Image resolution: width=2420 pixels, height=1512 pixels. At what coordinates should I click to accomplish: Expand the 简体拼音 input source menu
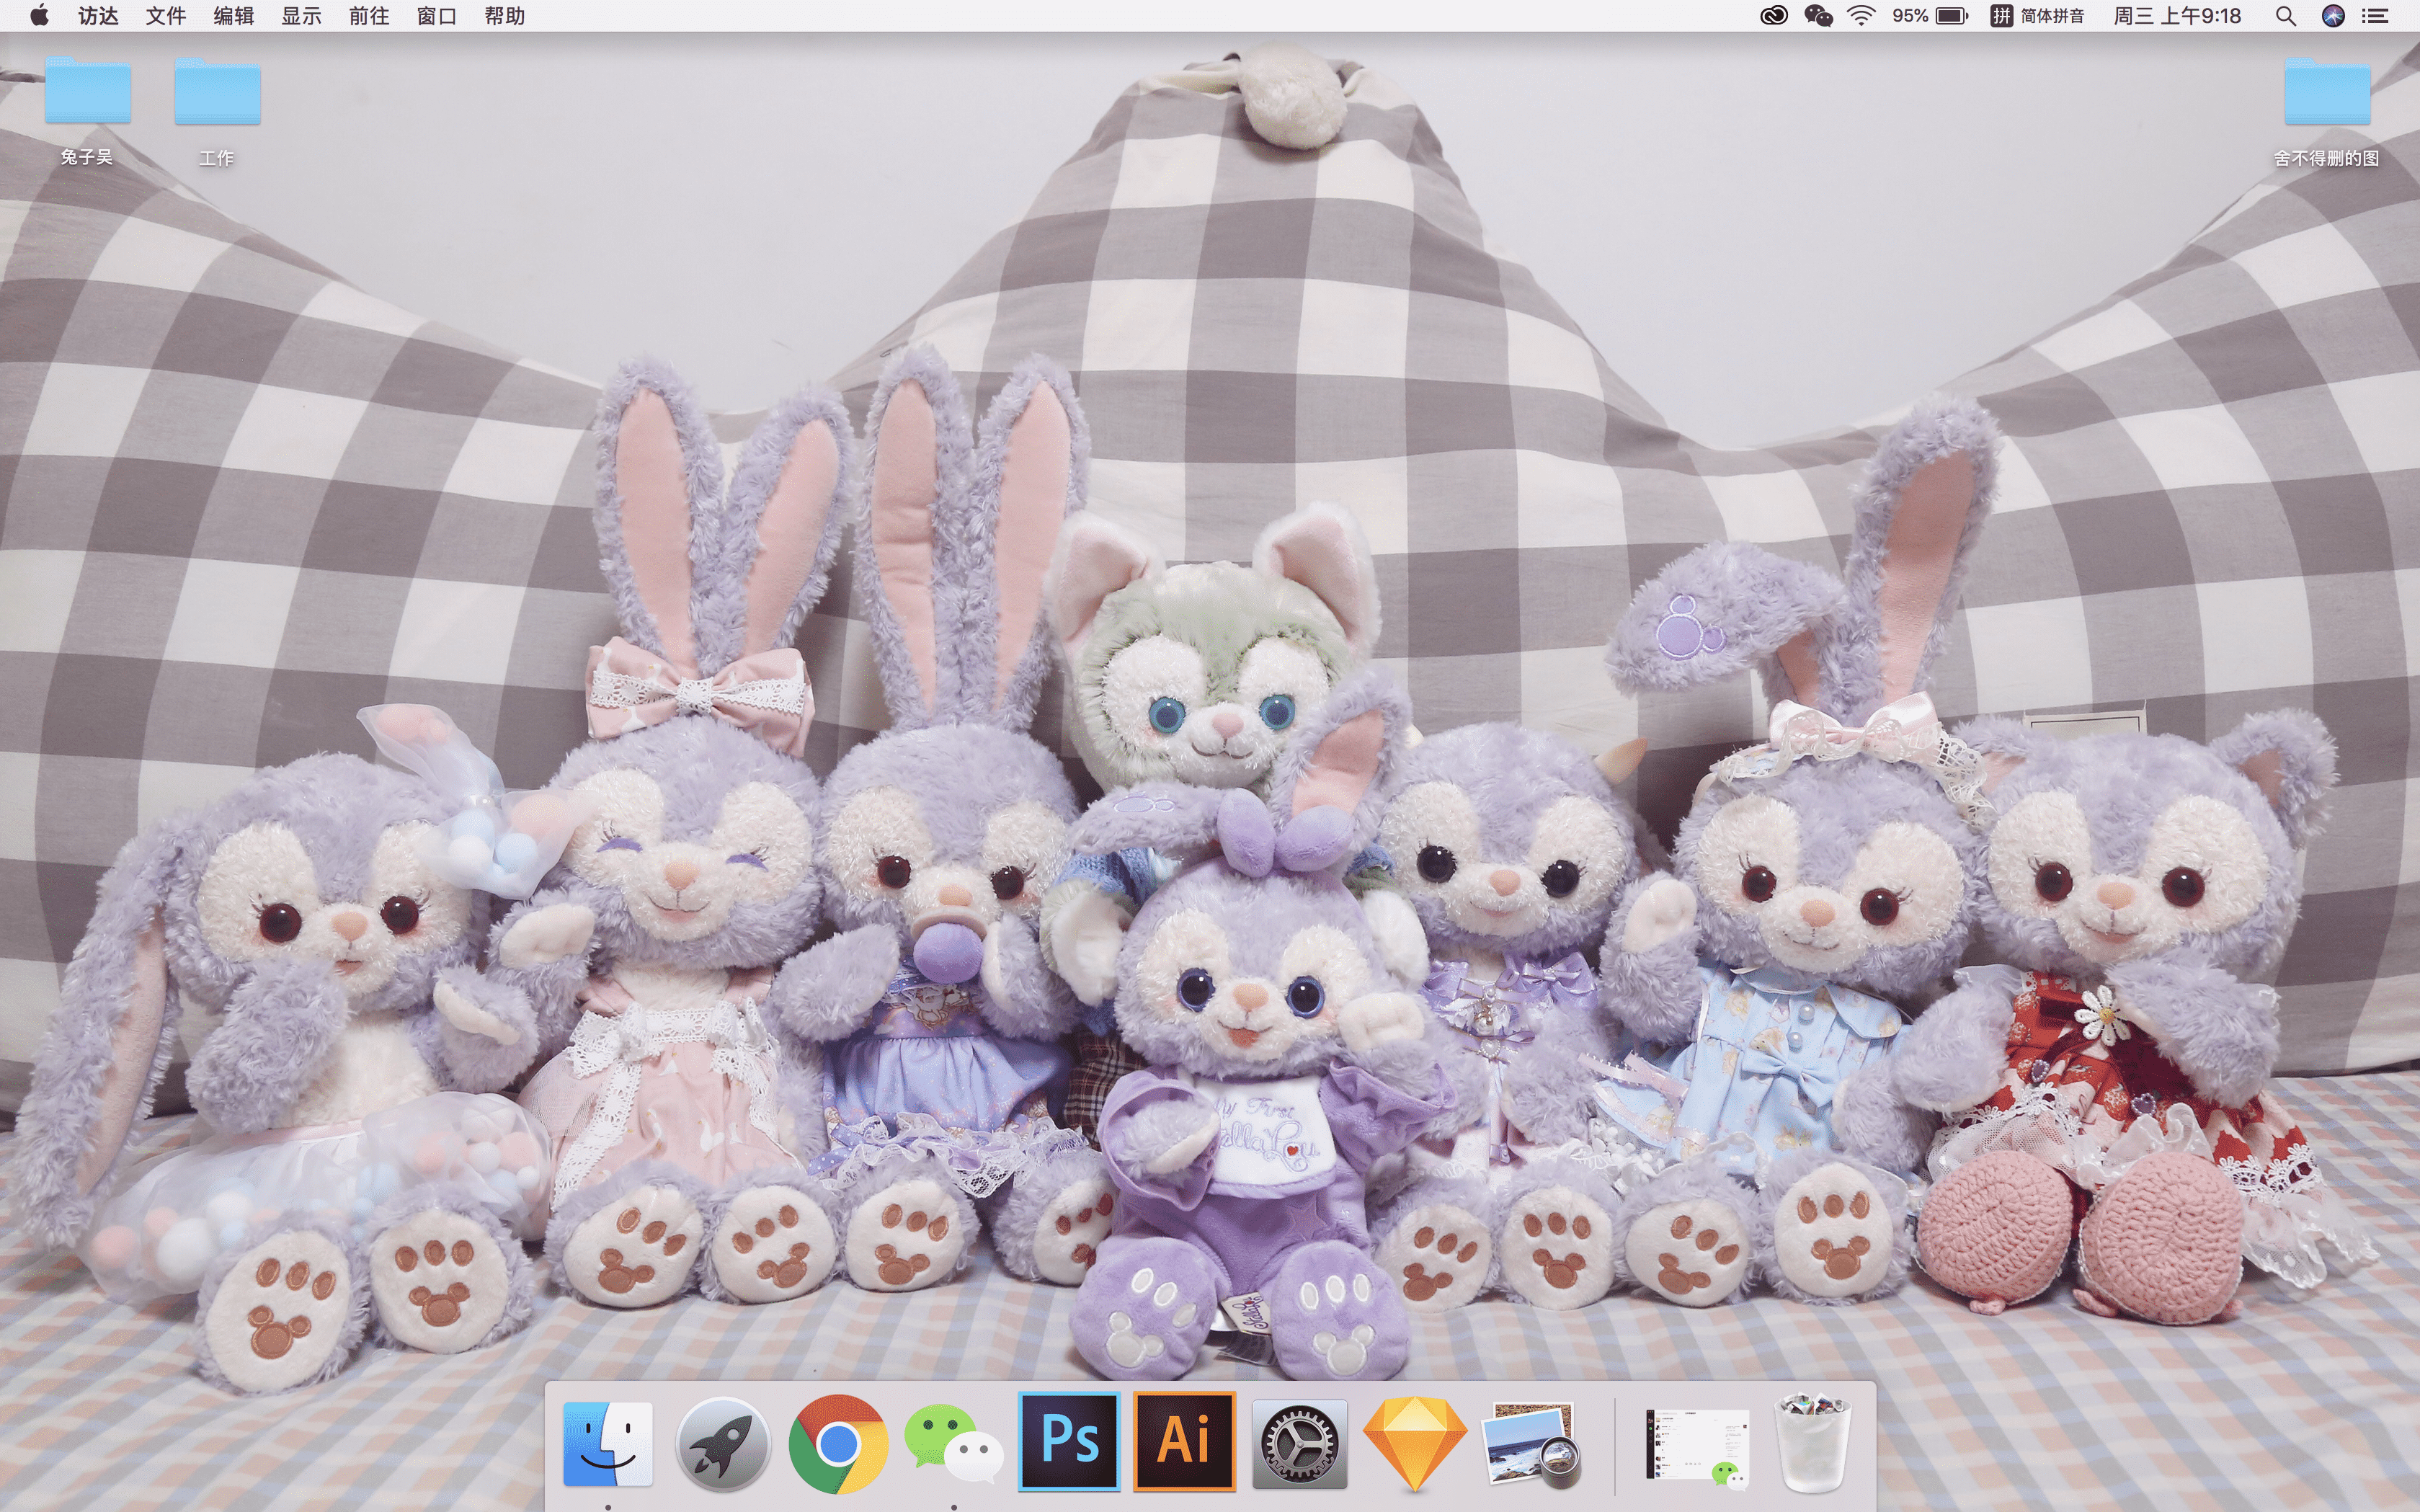tap(2038, 16)
